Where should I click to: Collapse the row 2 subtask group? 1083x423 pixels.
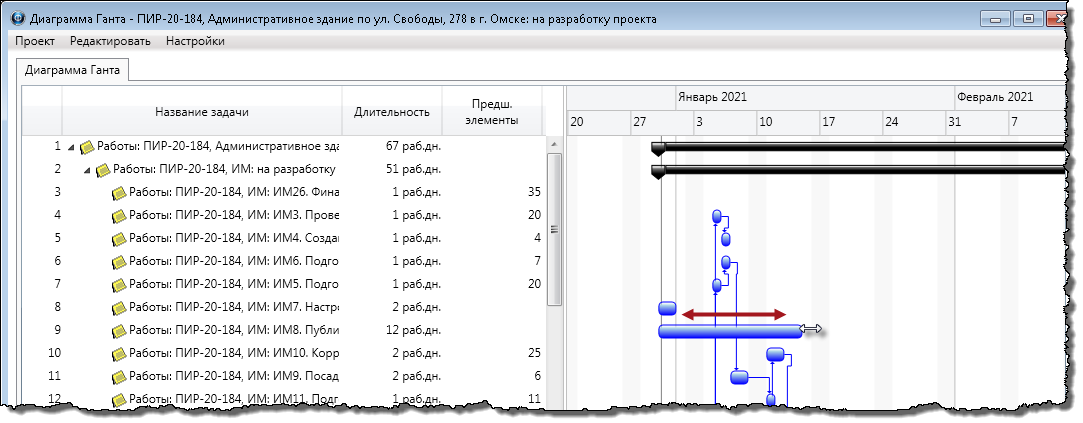(x=88, y=170)
